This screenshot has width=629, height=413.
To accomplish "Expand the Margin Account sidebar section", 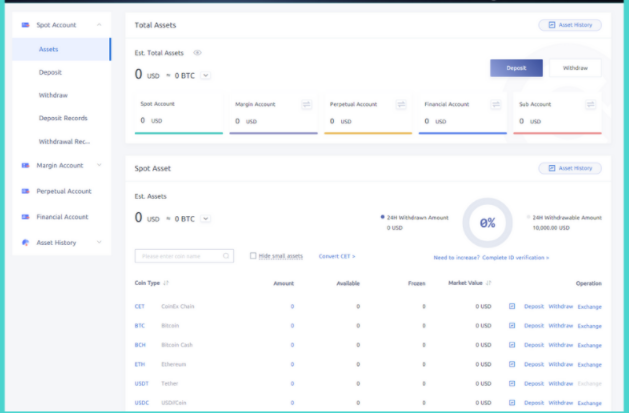I will coord(99,165).
